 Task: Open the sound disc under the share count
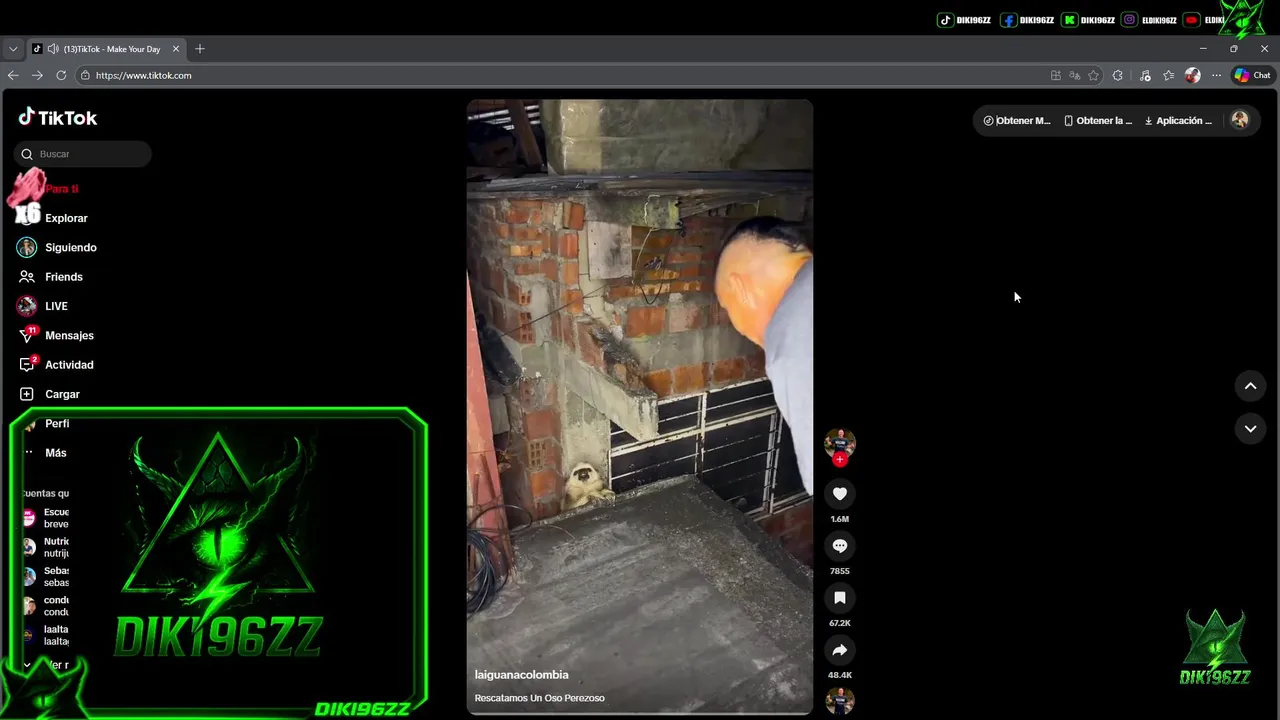click(x=840, y=701)
